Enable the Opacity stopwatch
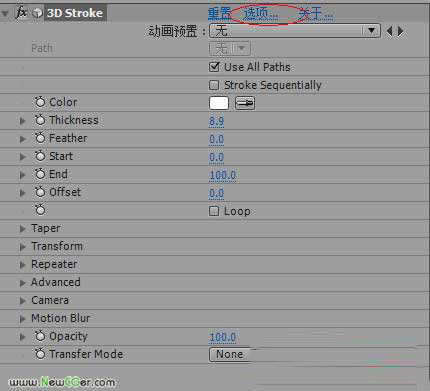This screenshot has height=391, width=430. pyautogui.click(x=40, y=336)
